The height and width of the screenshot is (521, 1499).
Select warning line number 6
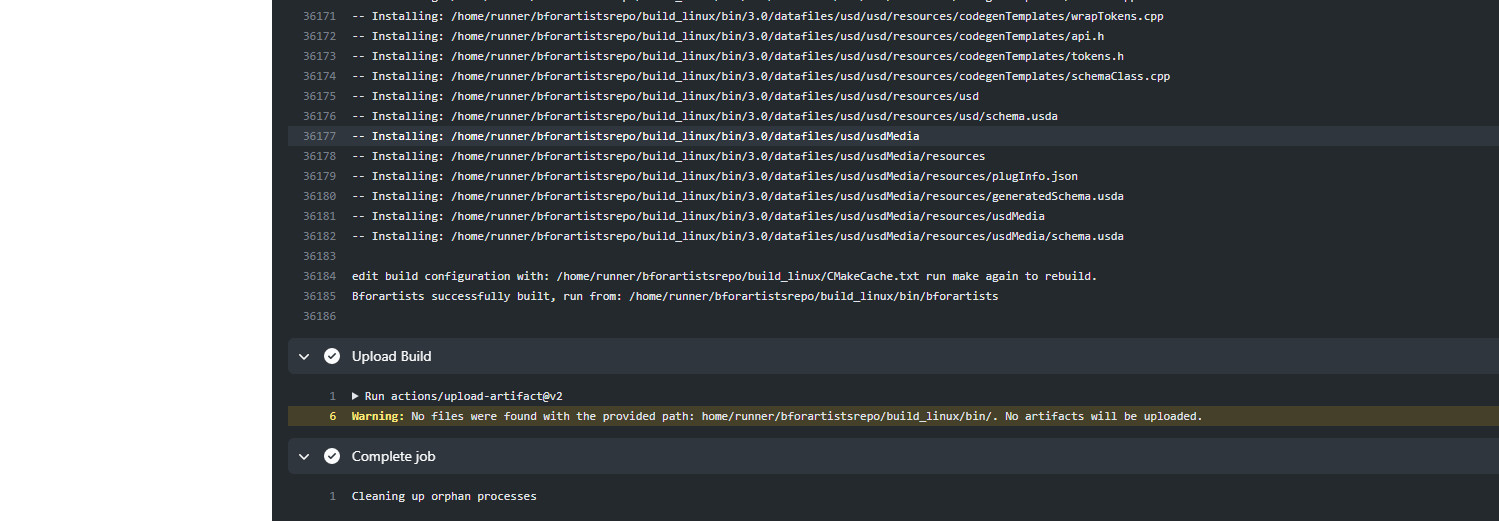point(332,416)
